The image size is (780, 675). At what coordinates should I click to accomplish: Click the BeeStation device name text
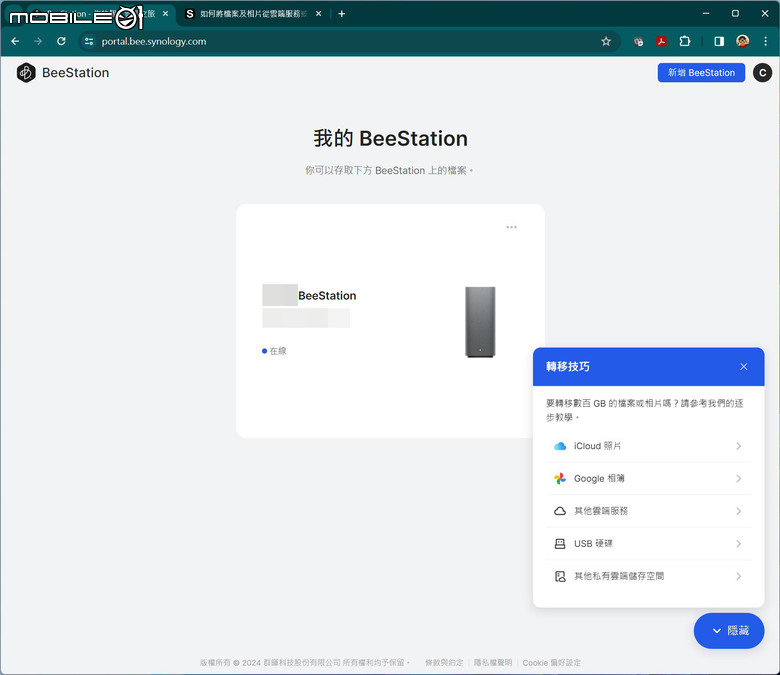pyautogui.click(x=327, y=295)
